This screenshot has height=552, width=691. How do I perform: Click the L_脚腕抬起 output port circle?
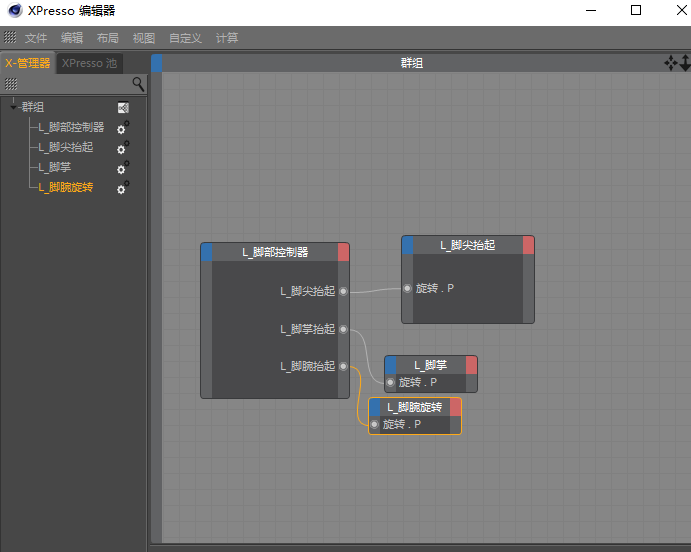point(343,366)
